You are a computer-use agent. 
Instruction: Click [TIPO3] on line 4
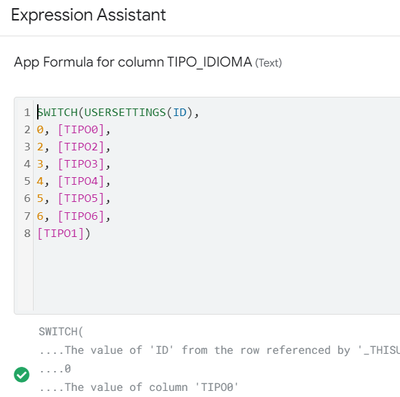click(81, 164)
